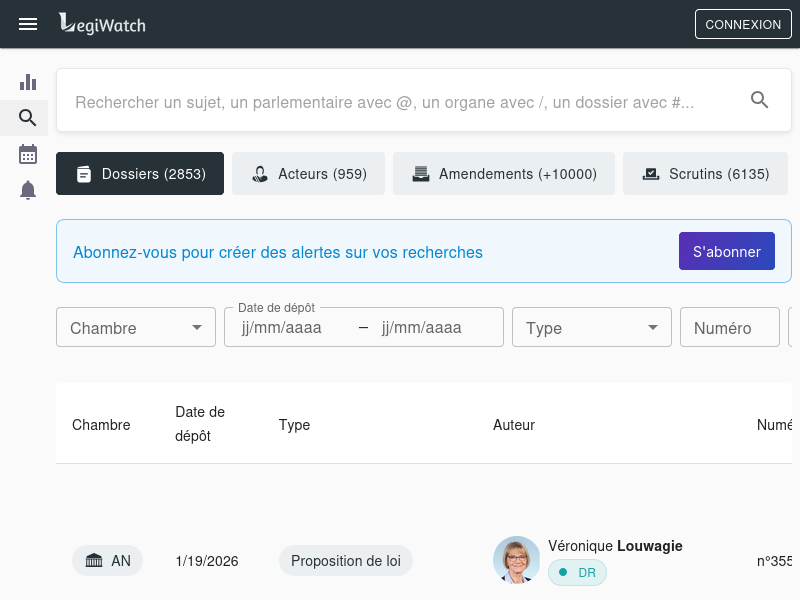Open the Scrutins (6135) tab
The image size is (800, 600).
point(705,174)
